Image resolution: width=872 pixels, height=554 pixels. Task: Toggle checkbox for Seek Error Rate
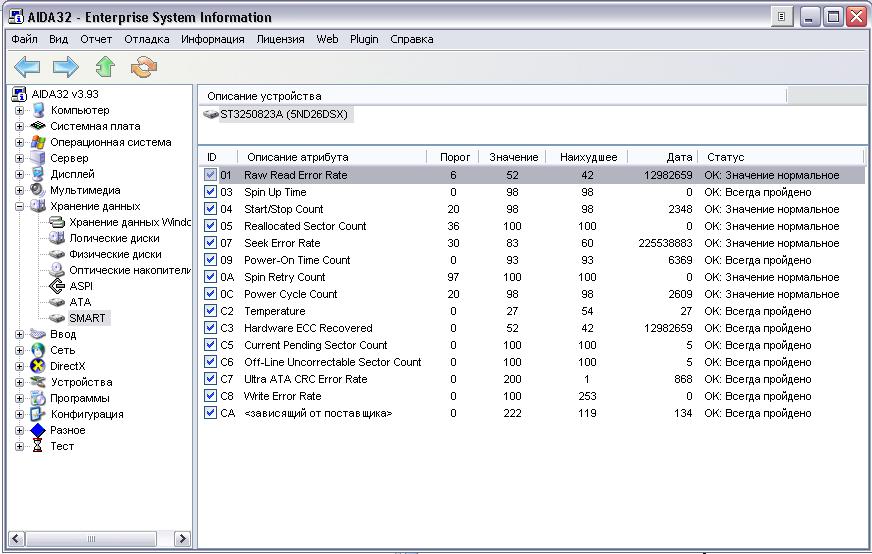[210, 243]
